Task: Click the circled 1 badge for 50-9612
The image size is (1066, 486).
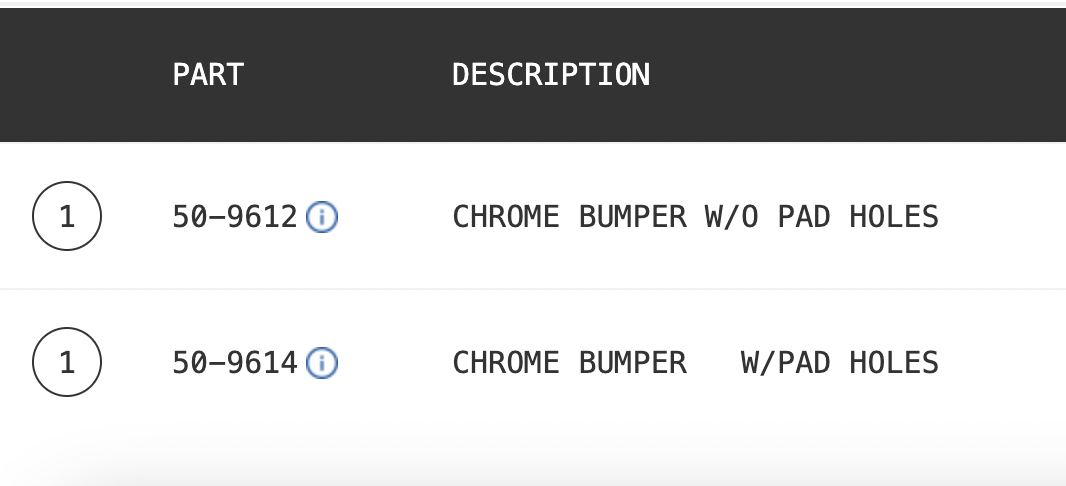Action: click(x=67, y=216)
